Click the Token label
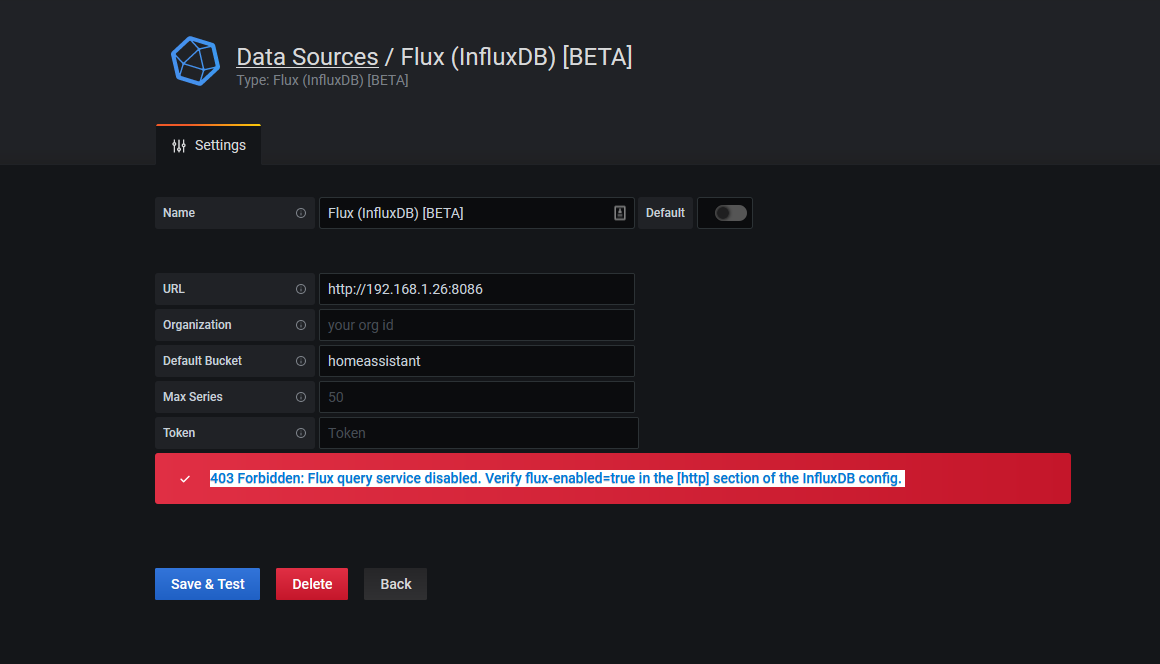This screenshot has height=664, width=1160. tap(179, 433)
